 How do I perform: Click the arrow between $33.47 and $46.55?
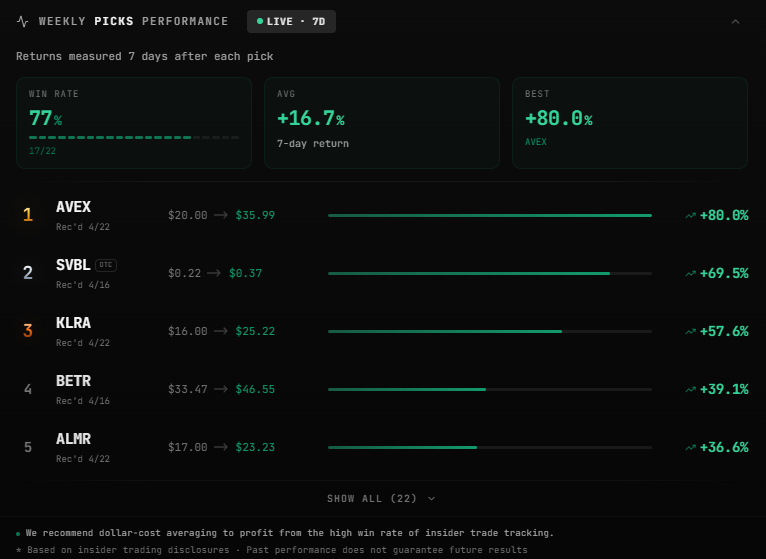(x=221, y=389)
